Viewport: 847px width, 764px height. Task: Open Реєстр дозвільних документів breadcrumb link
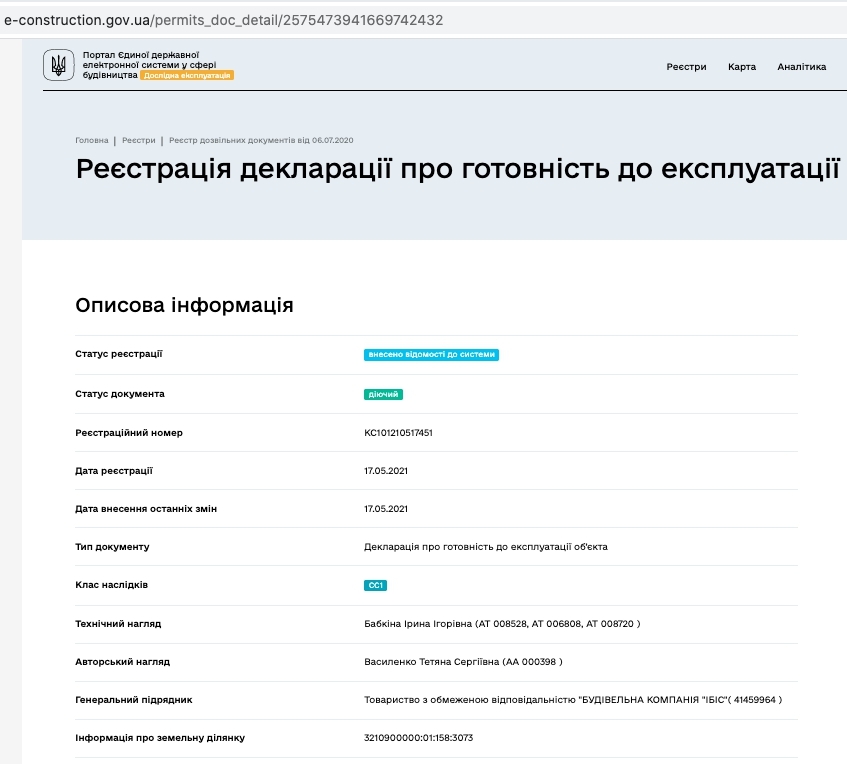click(261, 140)
